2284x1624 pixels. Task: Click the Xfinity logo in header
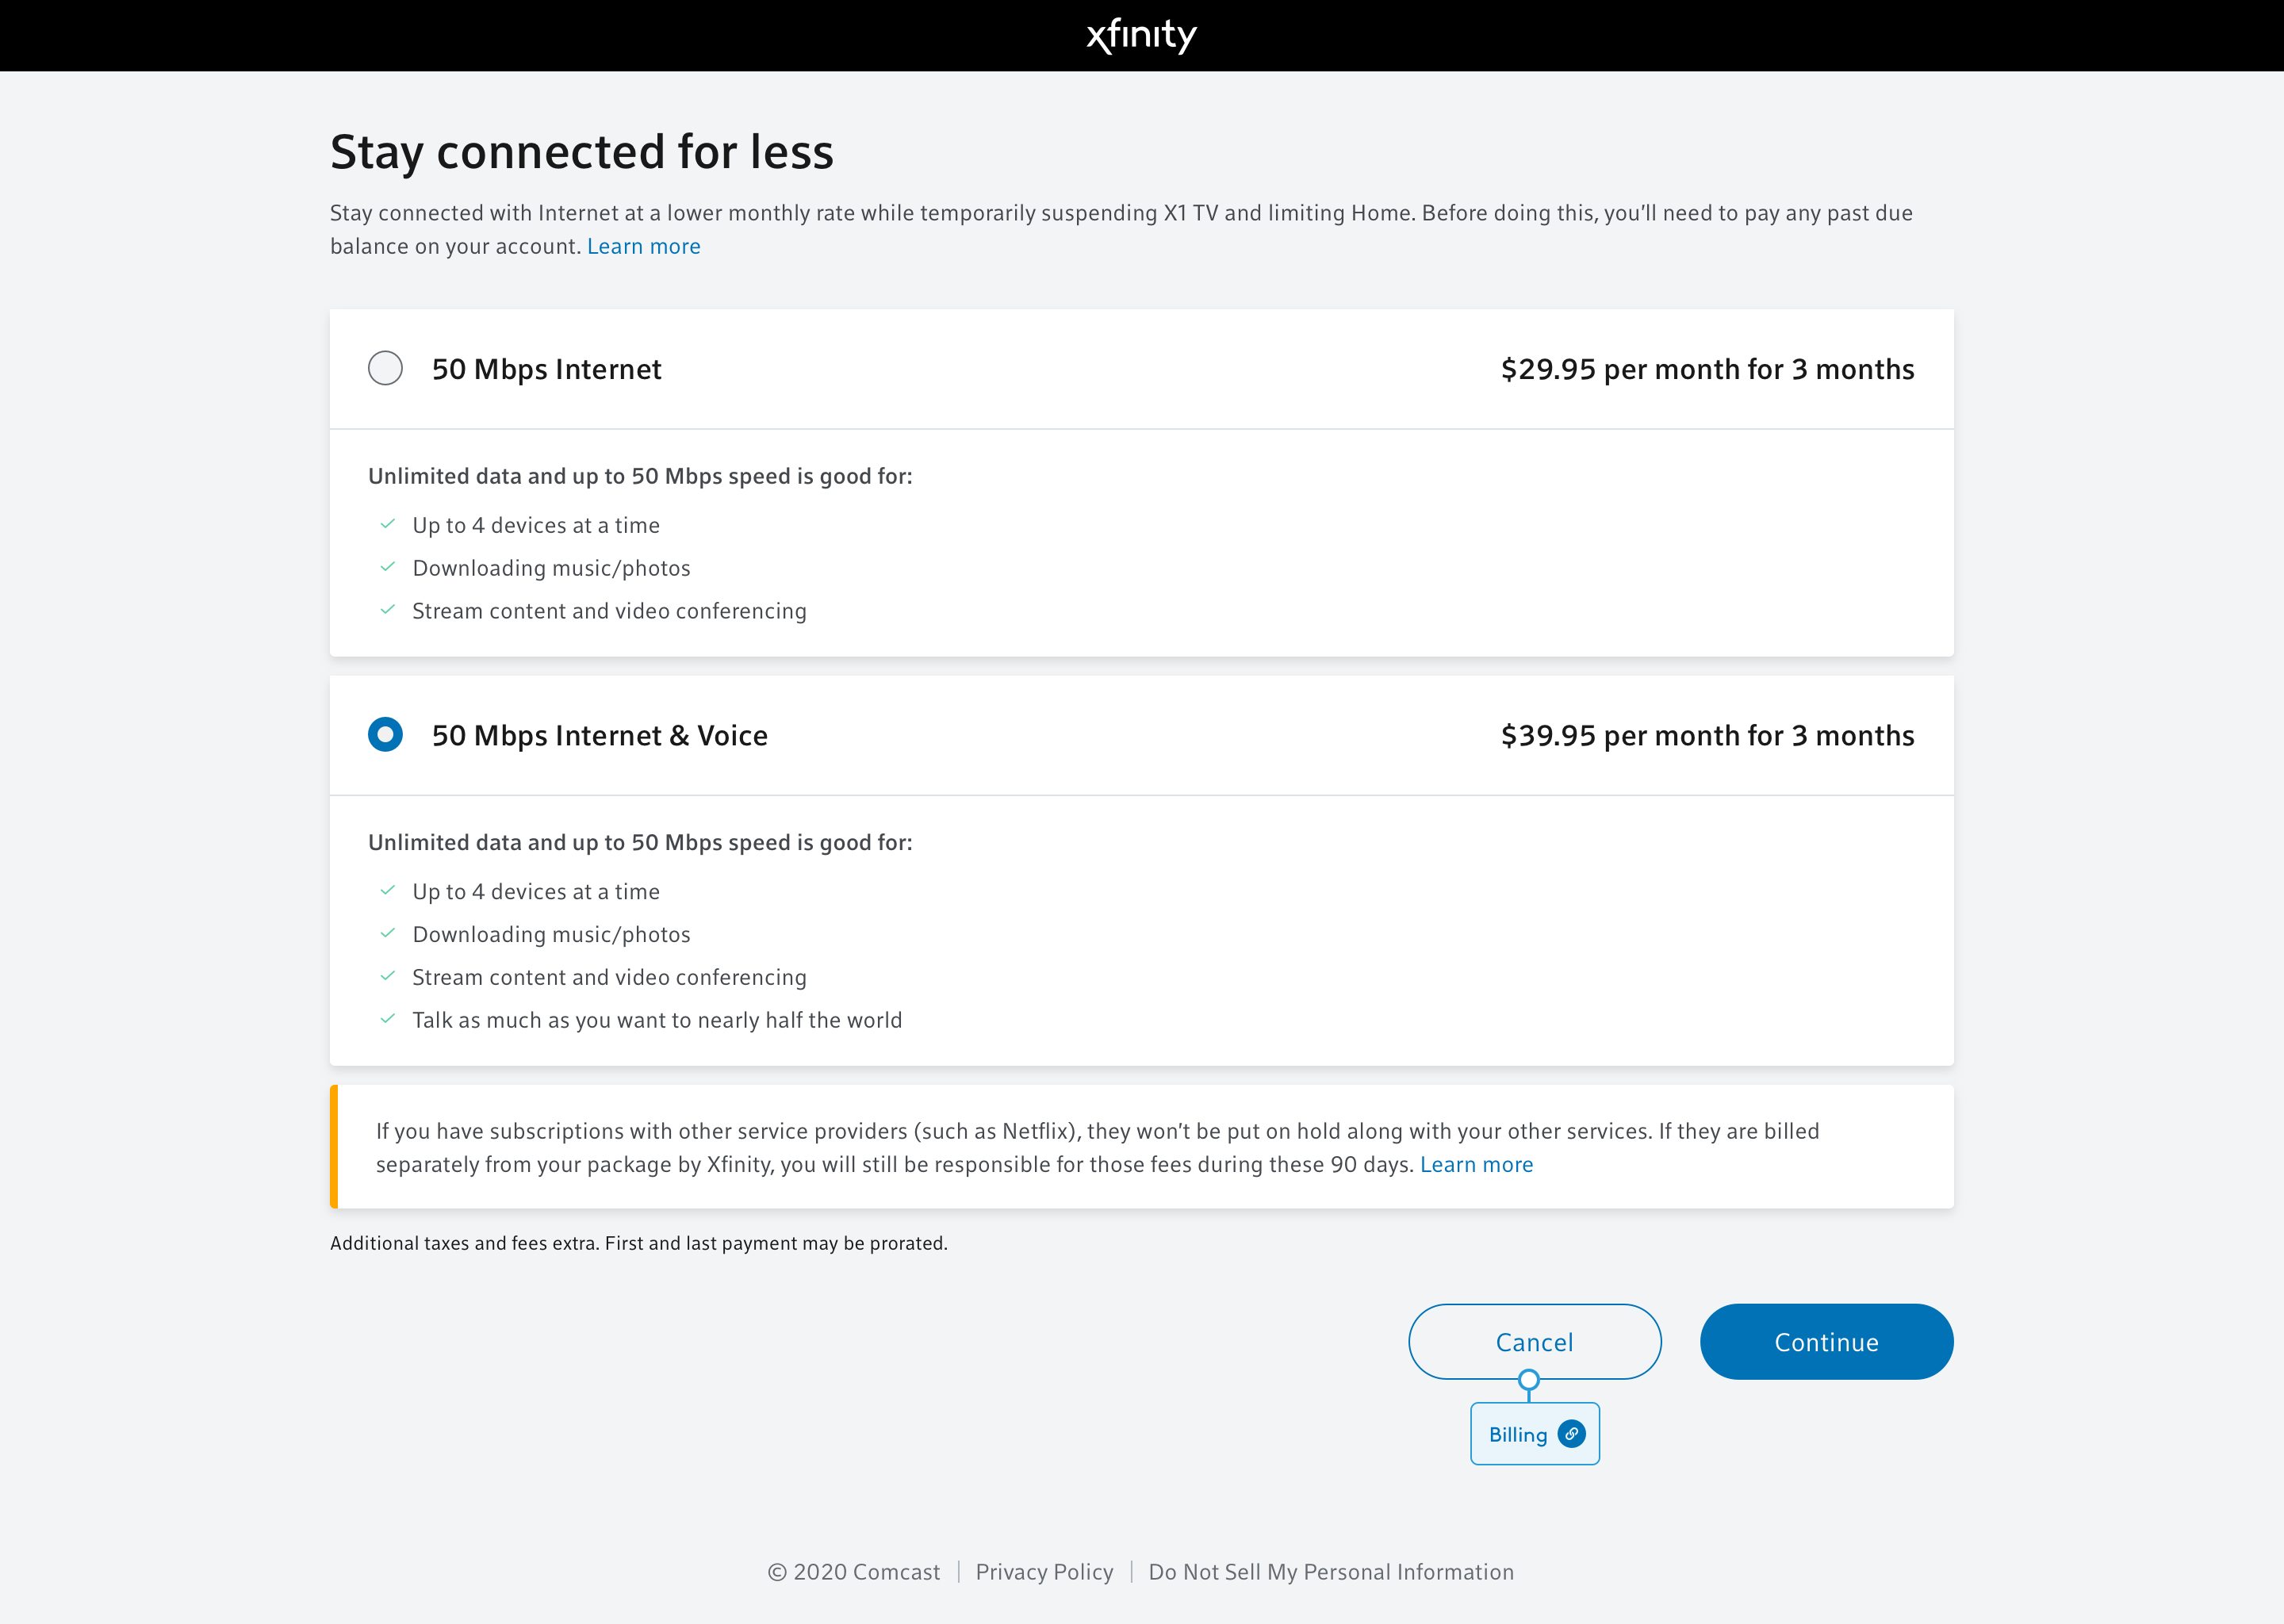click(x=1141, y=35)
